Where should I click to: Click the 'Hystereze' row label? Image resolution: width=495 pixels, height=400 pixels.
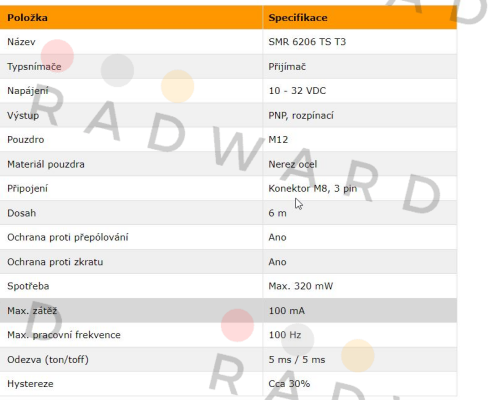pos(30,384)
